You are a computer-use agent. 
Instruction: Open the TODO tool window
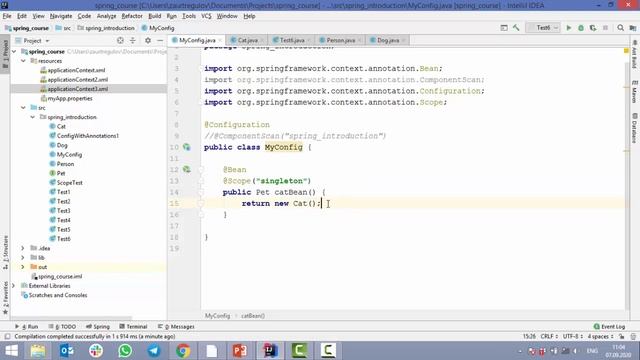pos(62,327)
